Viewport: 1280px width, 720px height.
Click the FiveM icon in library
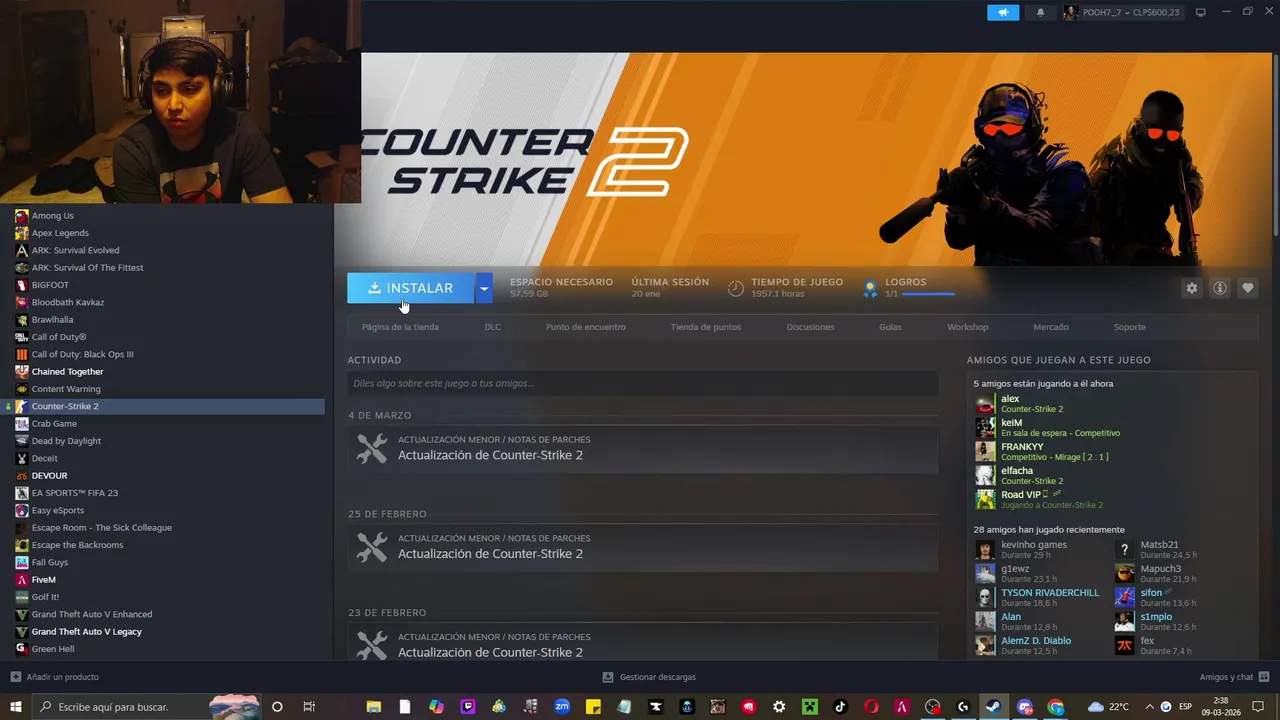22,580
